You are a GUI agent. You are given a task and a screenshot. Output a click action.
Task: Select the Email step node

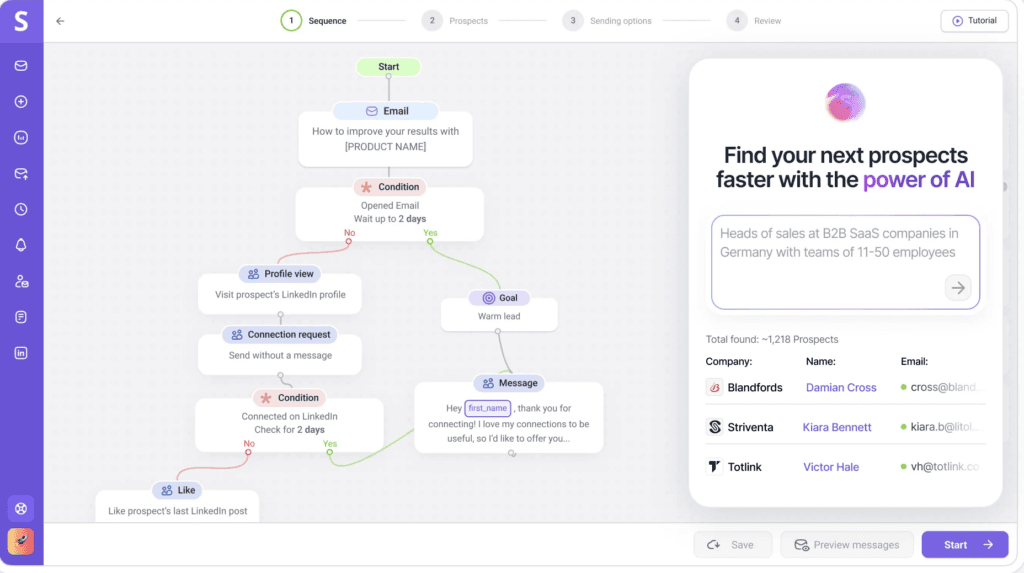click(385, 111)
